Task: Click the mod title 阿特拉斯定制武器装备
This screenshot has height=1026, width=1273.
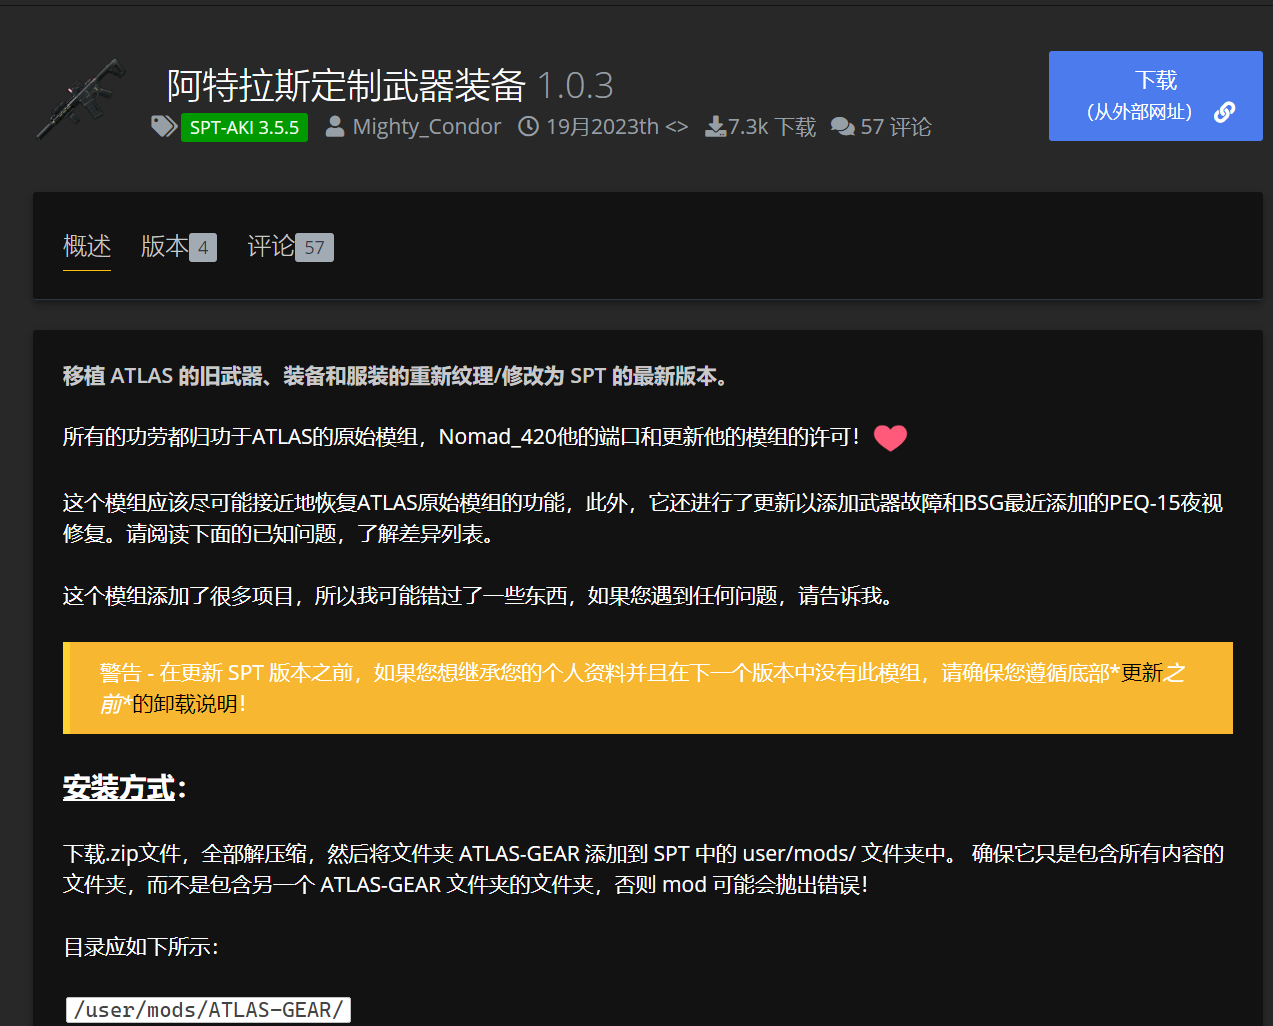Action: [345, 87]
